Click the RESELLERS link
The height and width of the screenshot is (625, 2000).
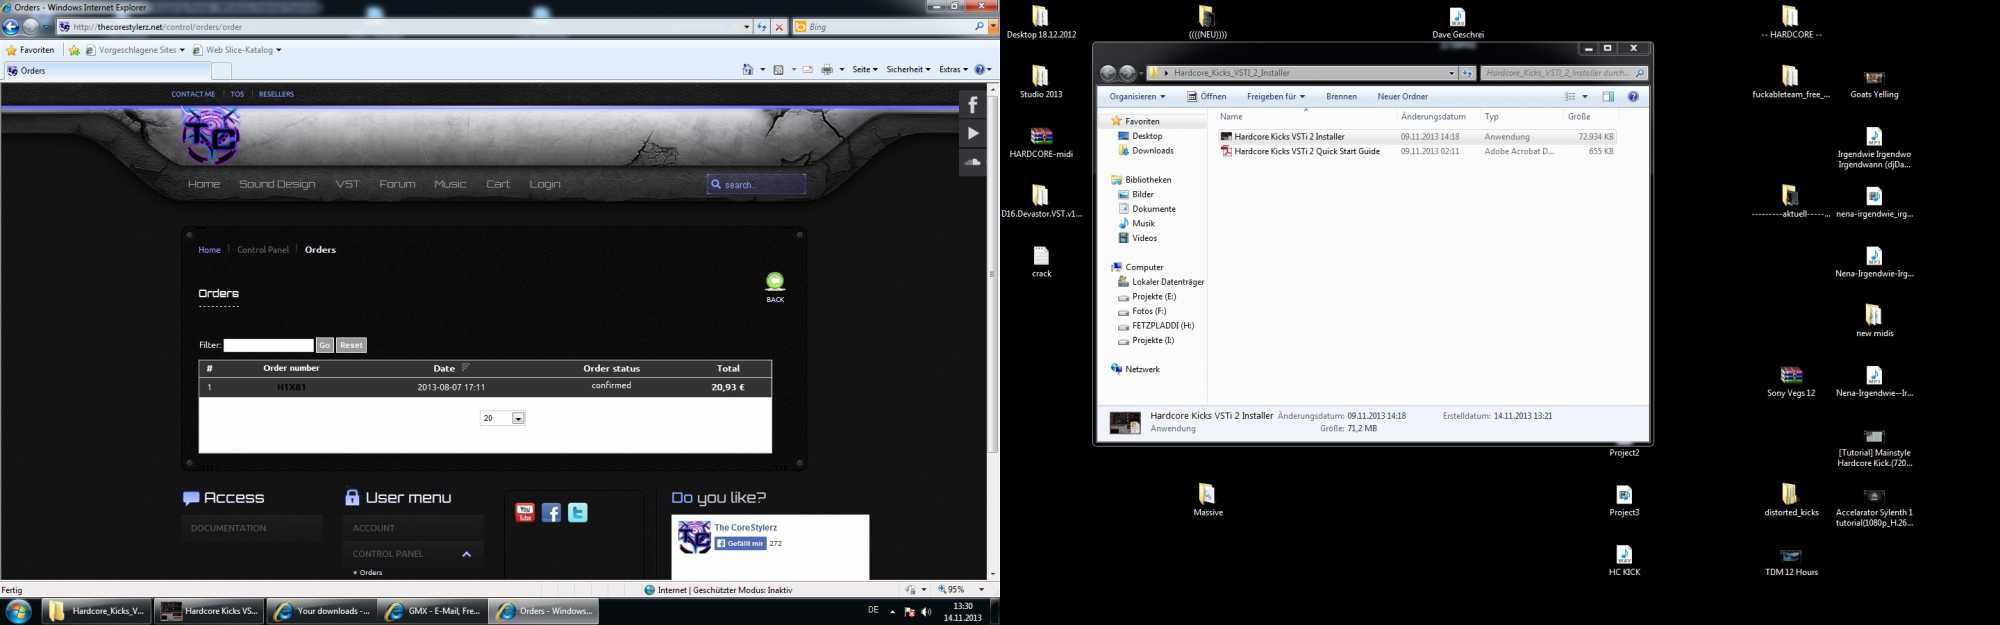click(x=276, y=94)
